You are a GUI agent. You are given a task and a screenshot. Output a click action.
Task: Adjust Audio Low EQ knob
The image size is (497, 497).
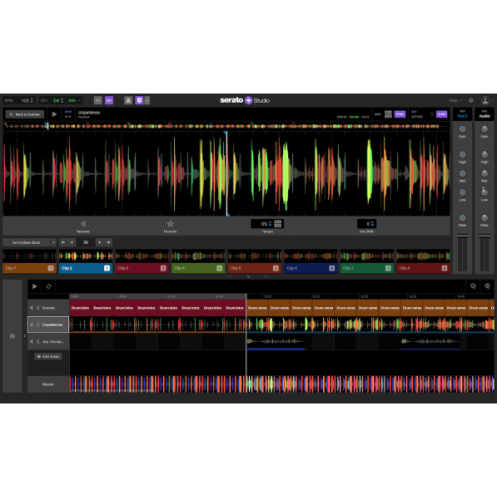click(x=484, y=192)
